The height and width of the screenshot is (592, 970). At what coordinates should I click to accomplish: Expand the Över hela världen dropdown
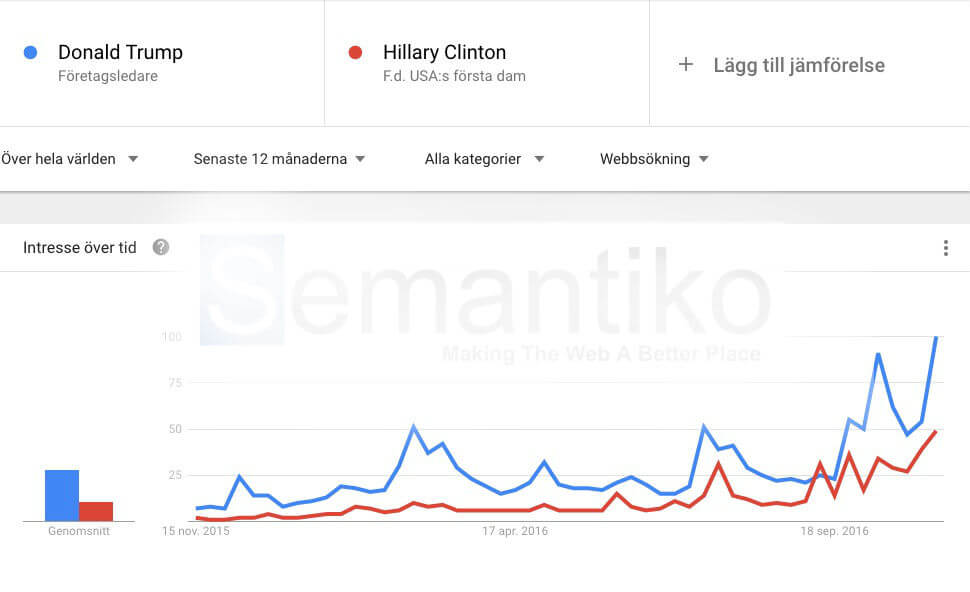68,159
